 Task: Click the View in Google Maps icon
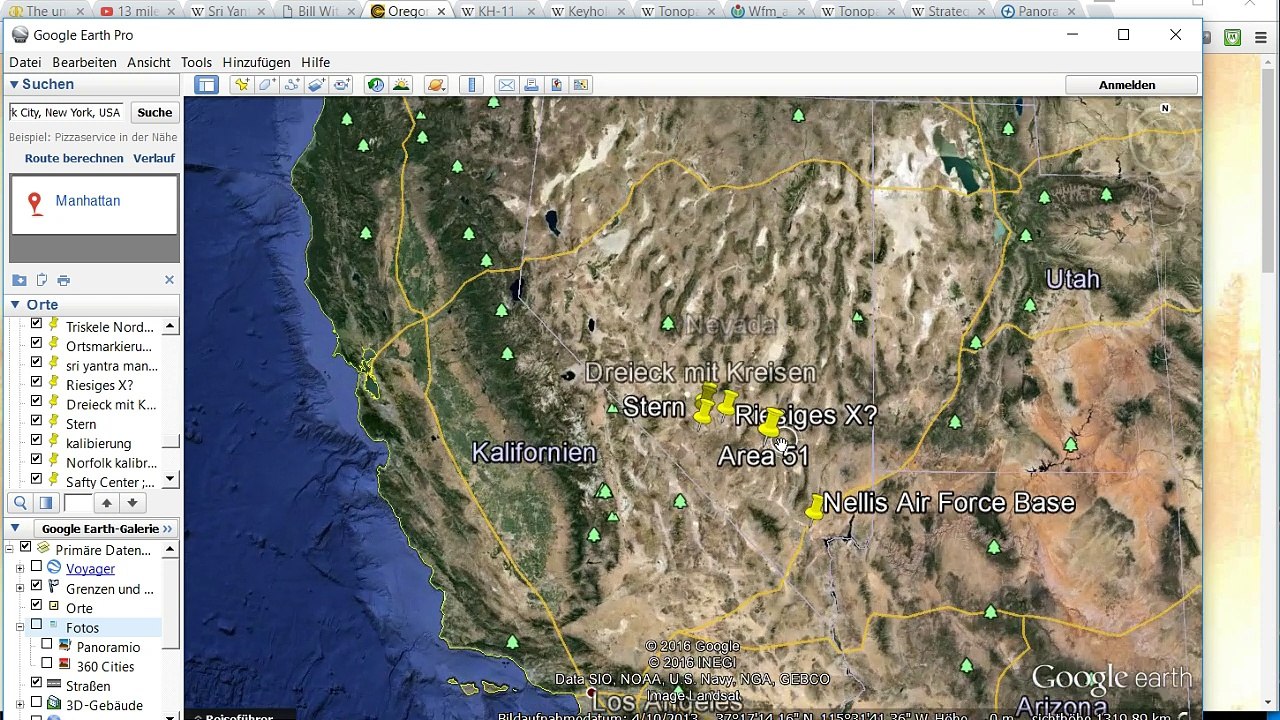tap(582, 85)
